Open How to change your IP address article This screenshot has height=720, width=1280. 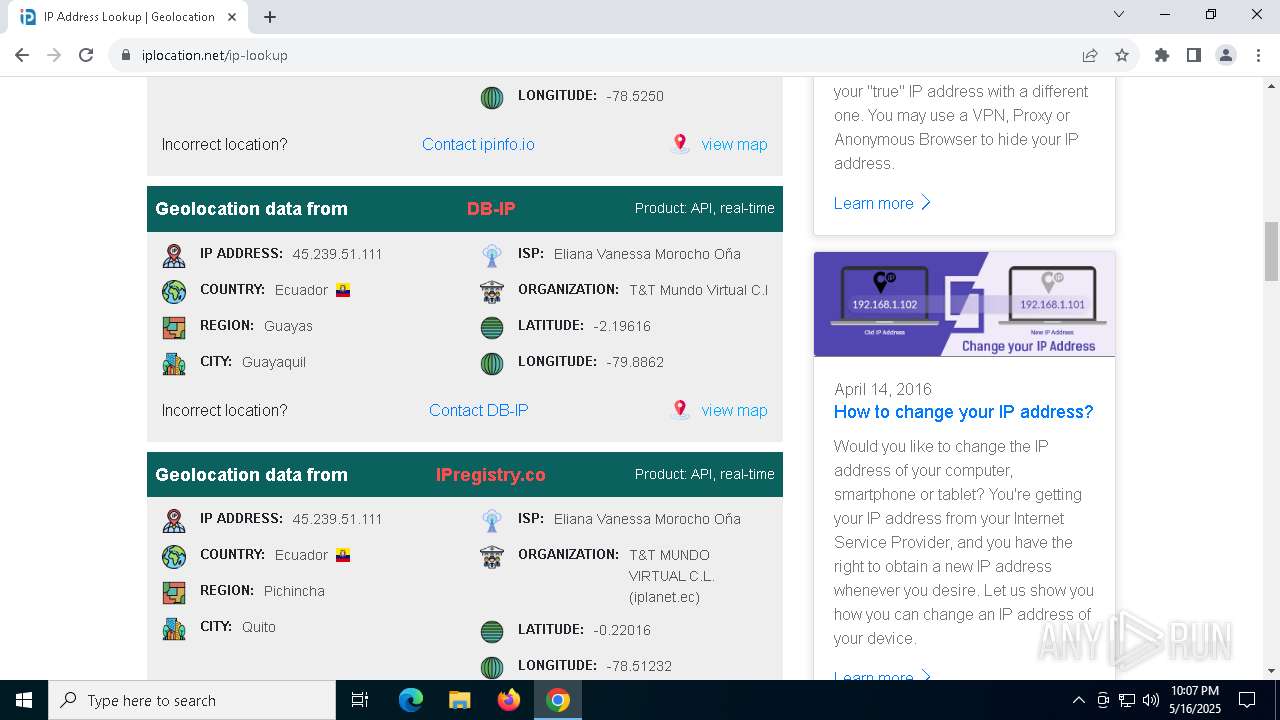964,412
